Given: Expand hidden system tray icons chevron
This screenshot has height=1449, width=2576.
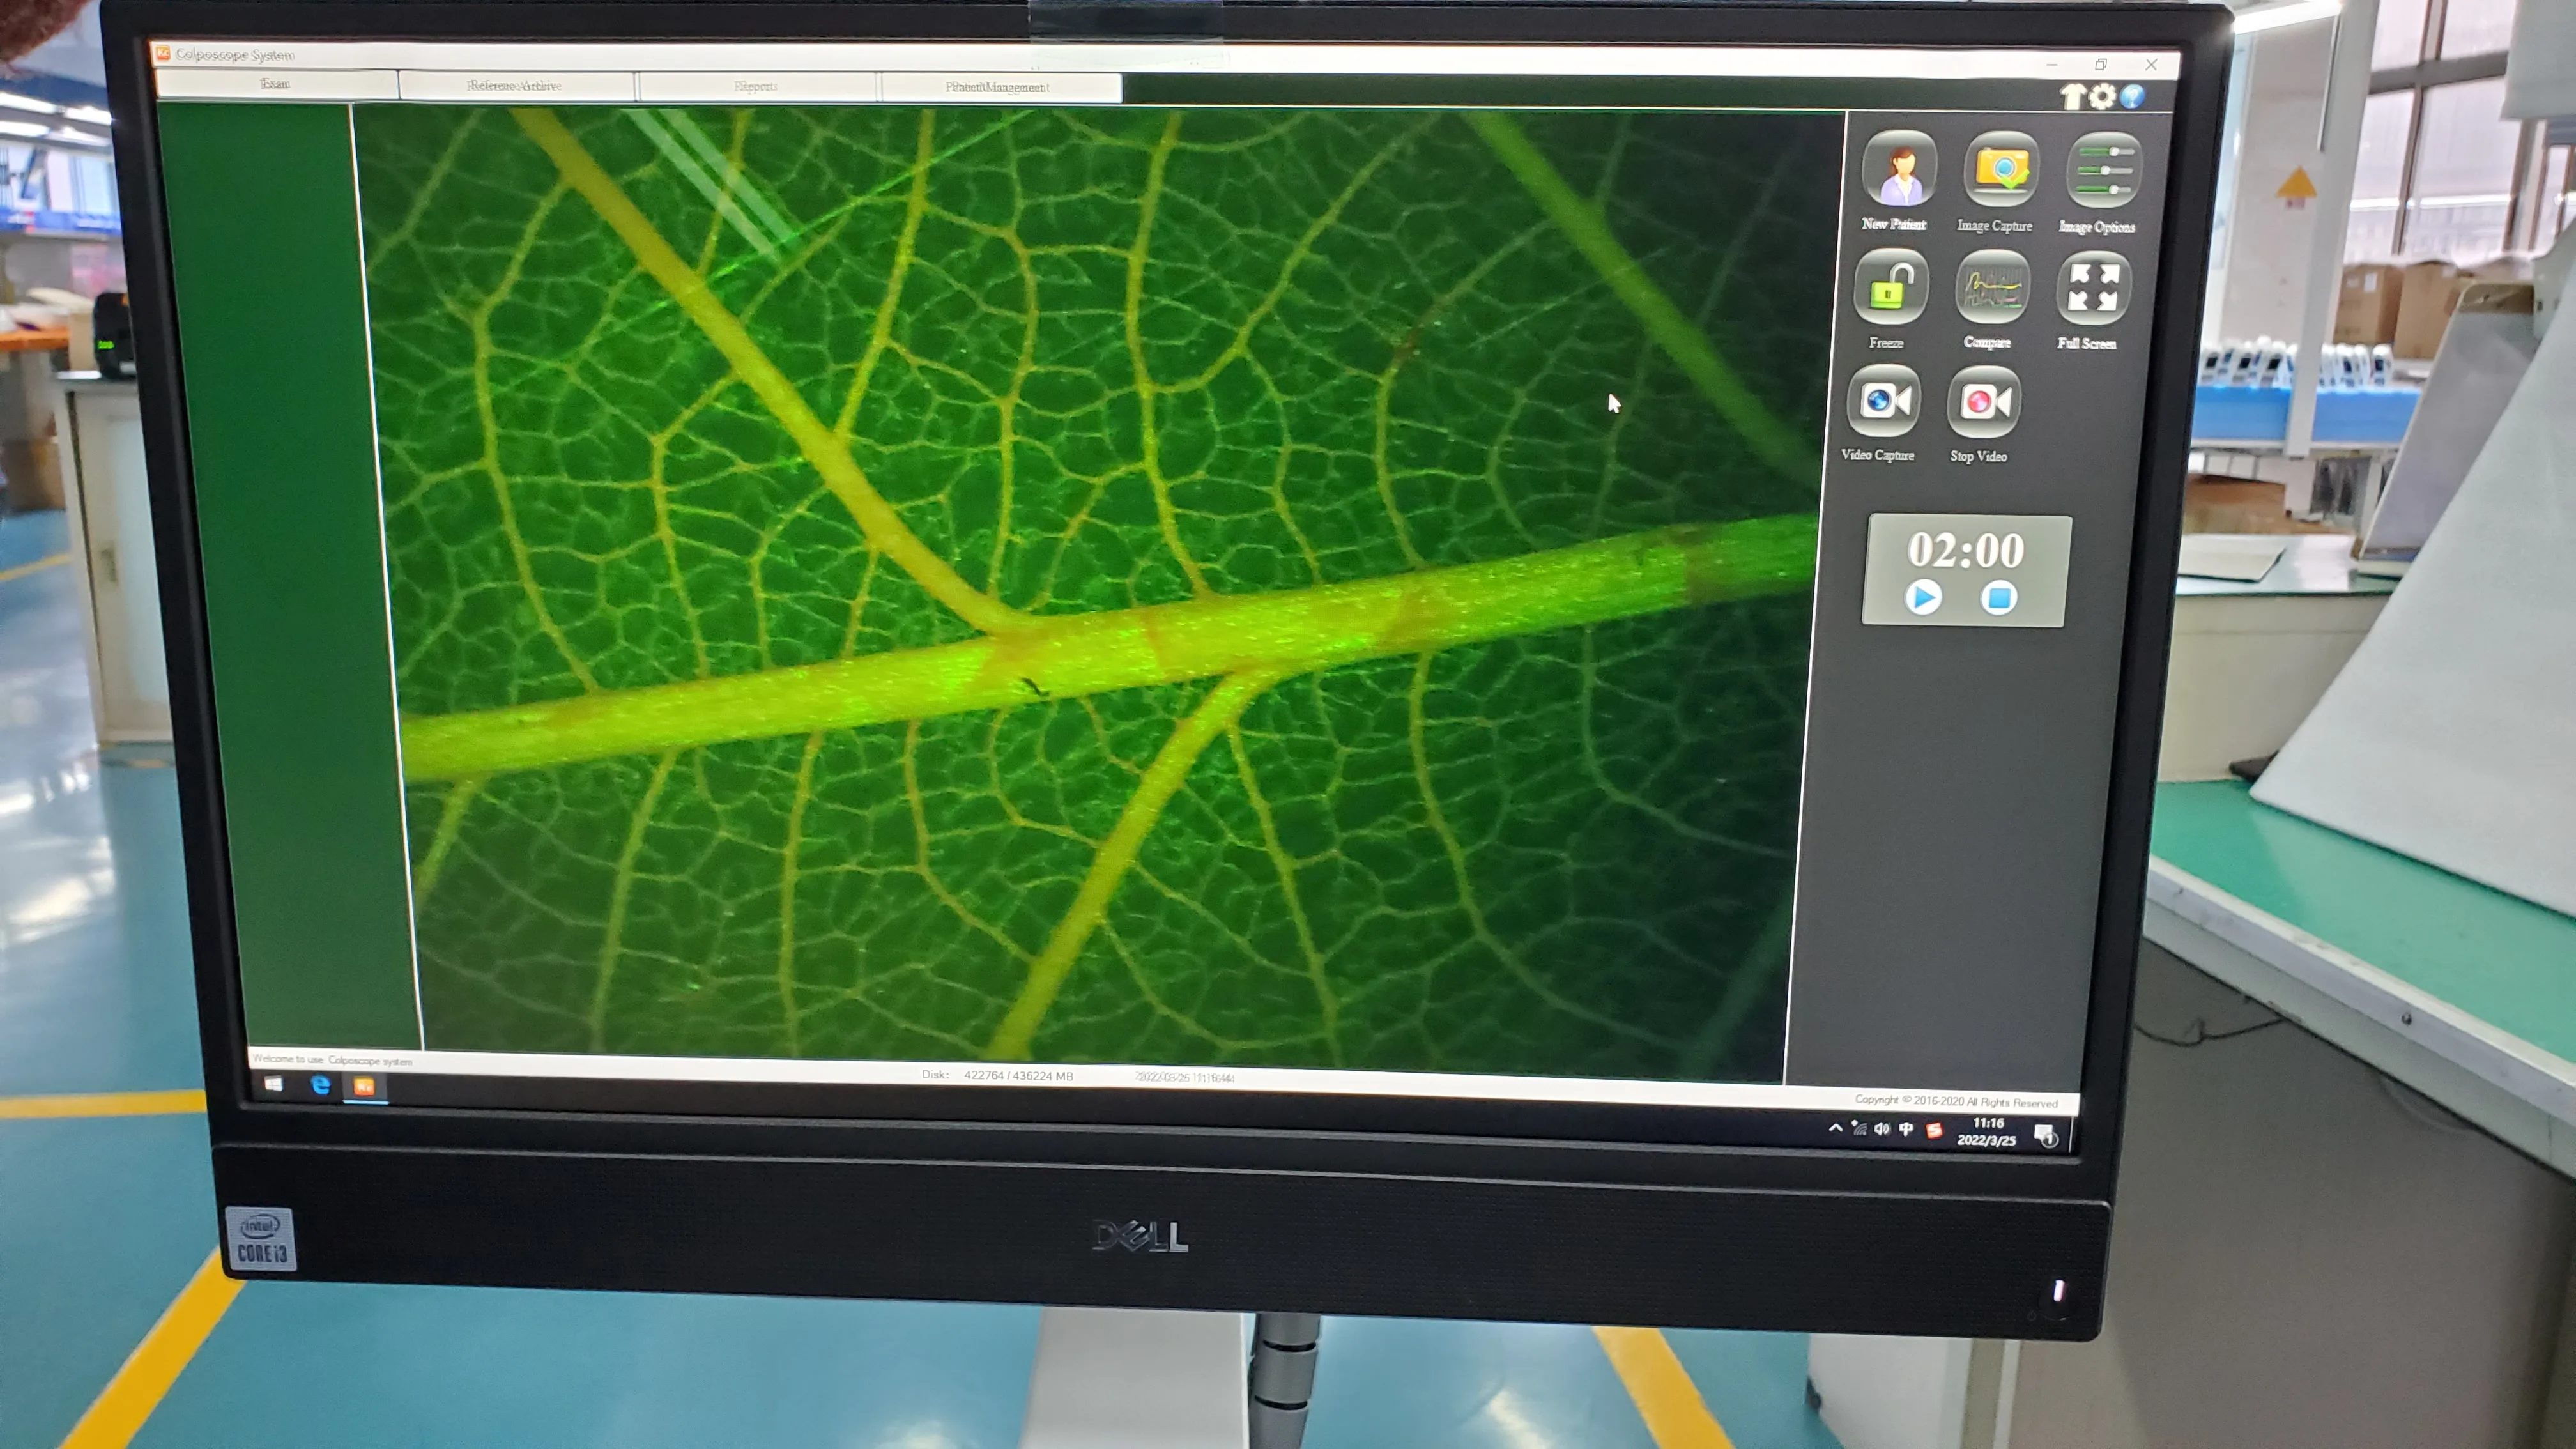Looking at the screenshot, I should tap(1835, 1128).
